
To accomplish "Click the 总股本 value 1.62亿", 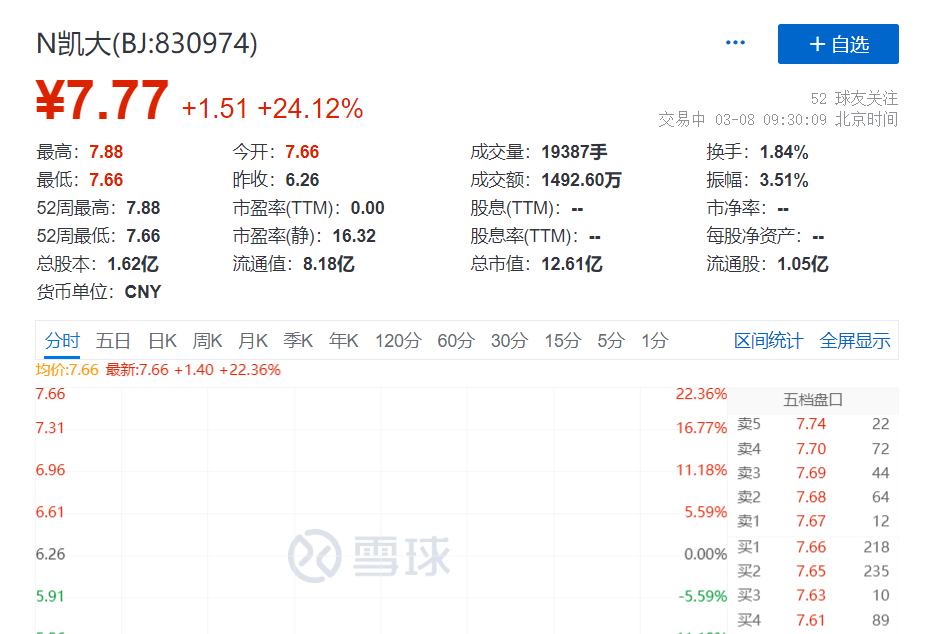I will click(x=133, y=264).
